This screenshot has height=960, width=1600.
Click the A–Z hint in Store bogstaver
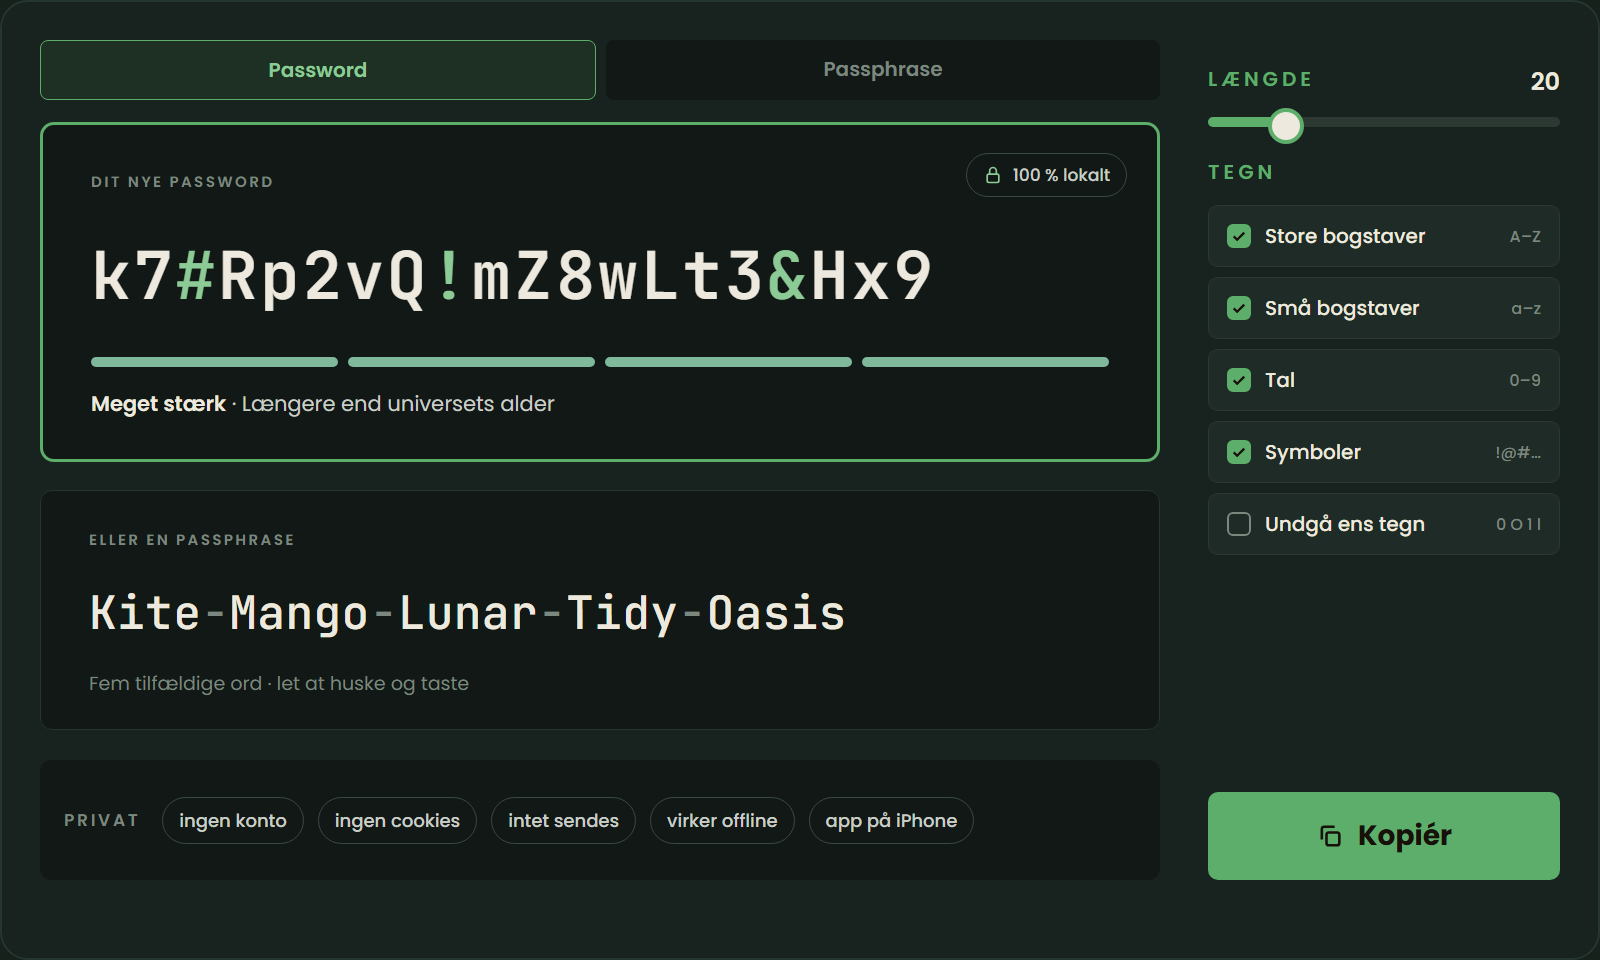point(1525,236)
